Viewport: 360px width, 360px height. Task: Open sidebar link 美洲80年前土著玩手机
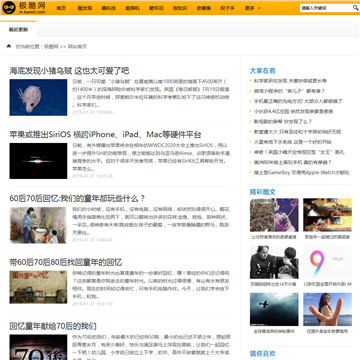293,162
